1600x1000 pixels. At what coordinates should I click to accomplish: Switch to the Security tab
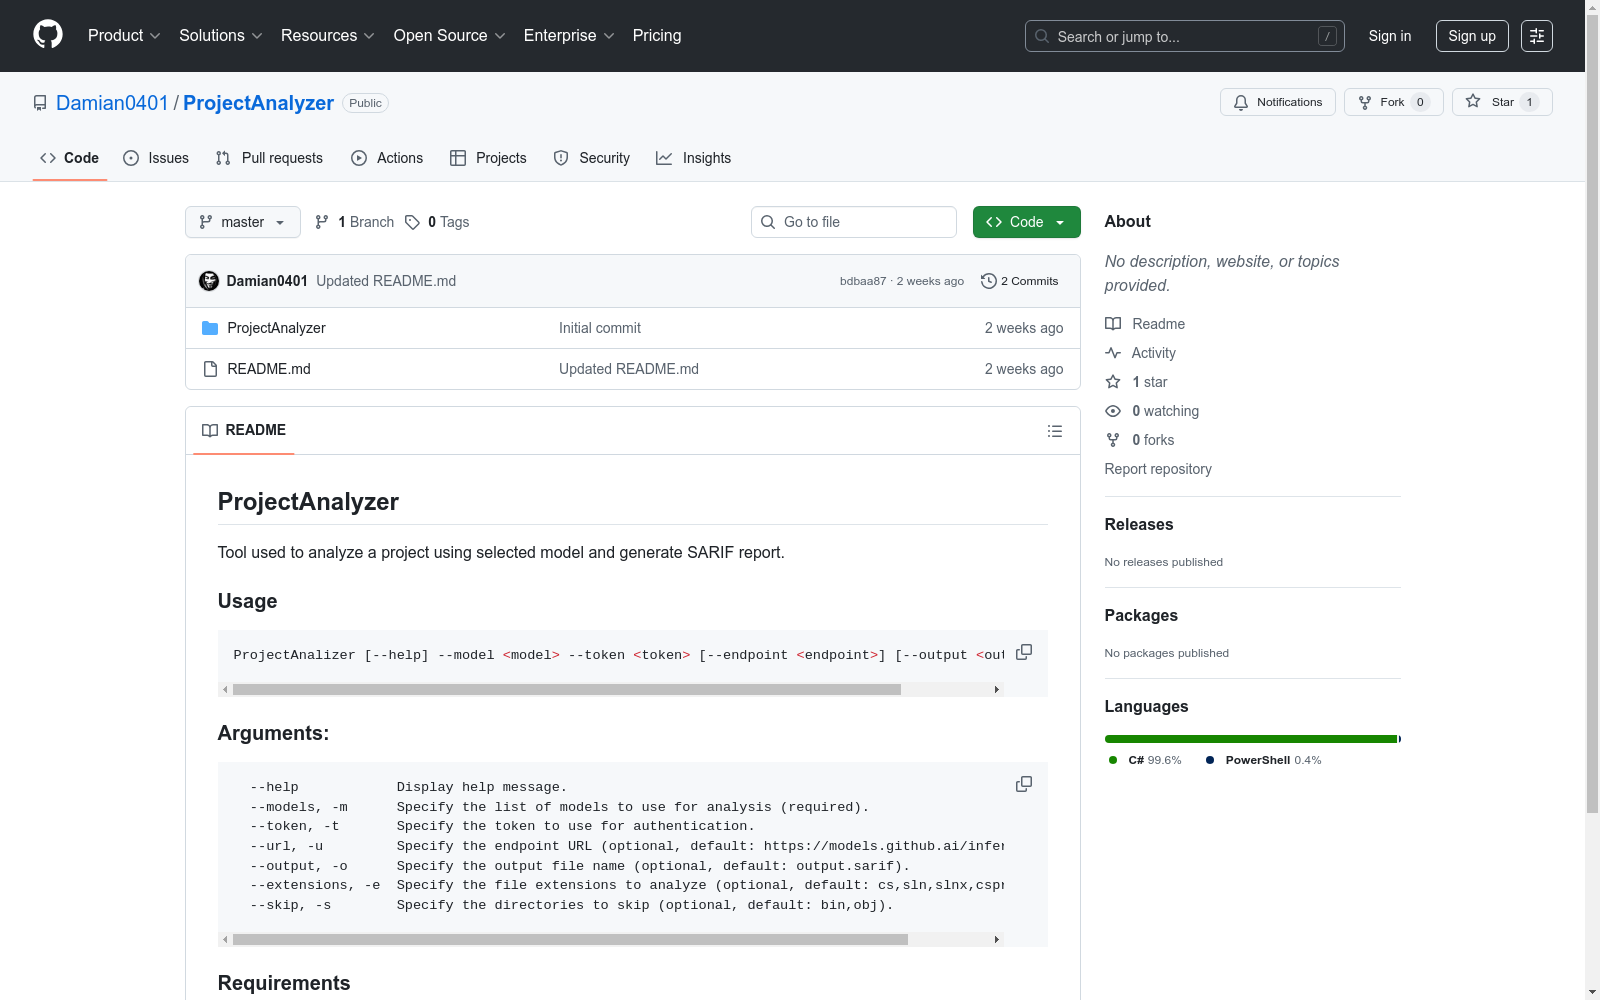pos(592,158)
